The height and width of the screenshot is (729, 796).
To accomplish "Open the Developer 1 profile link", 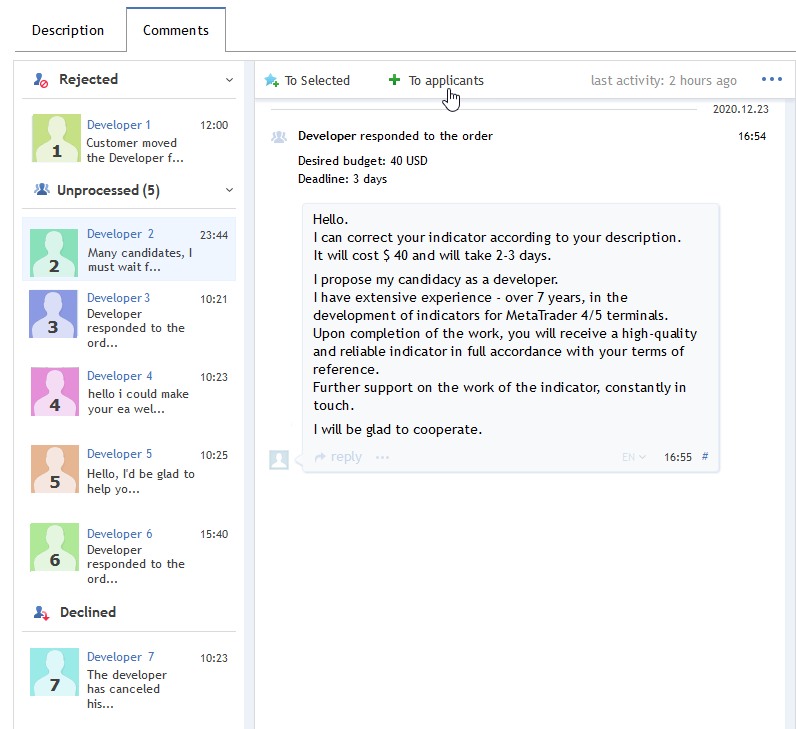I will tap(119, 125).
